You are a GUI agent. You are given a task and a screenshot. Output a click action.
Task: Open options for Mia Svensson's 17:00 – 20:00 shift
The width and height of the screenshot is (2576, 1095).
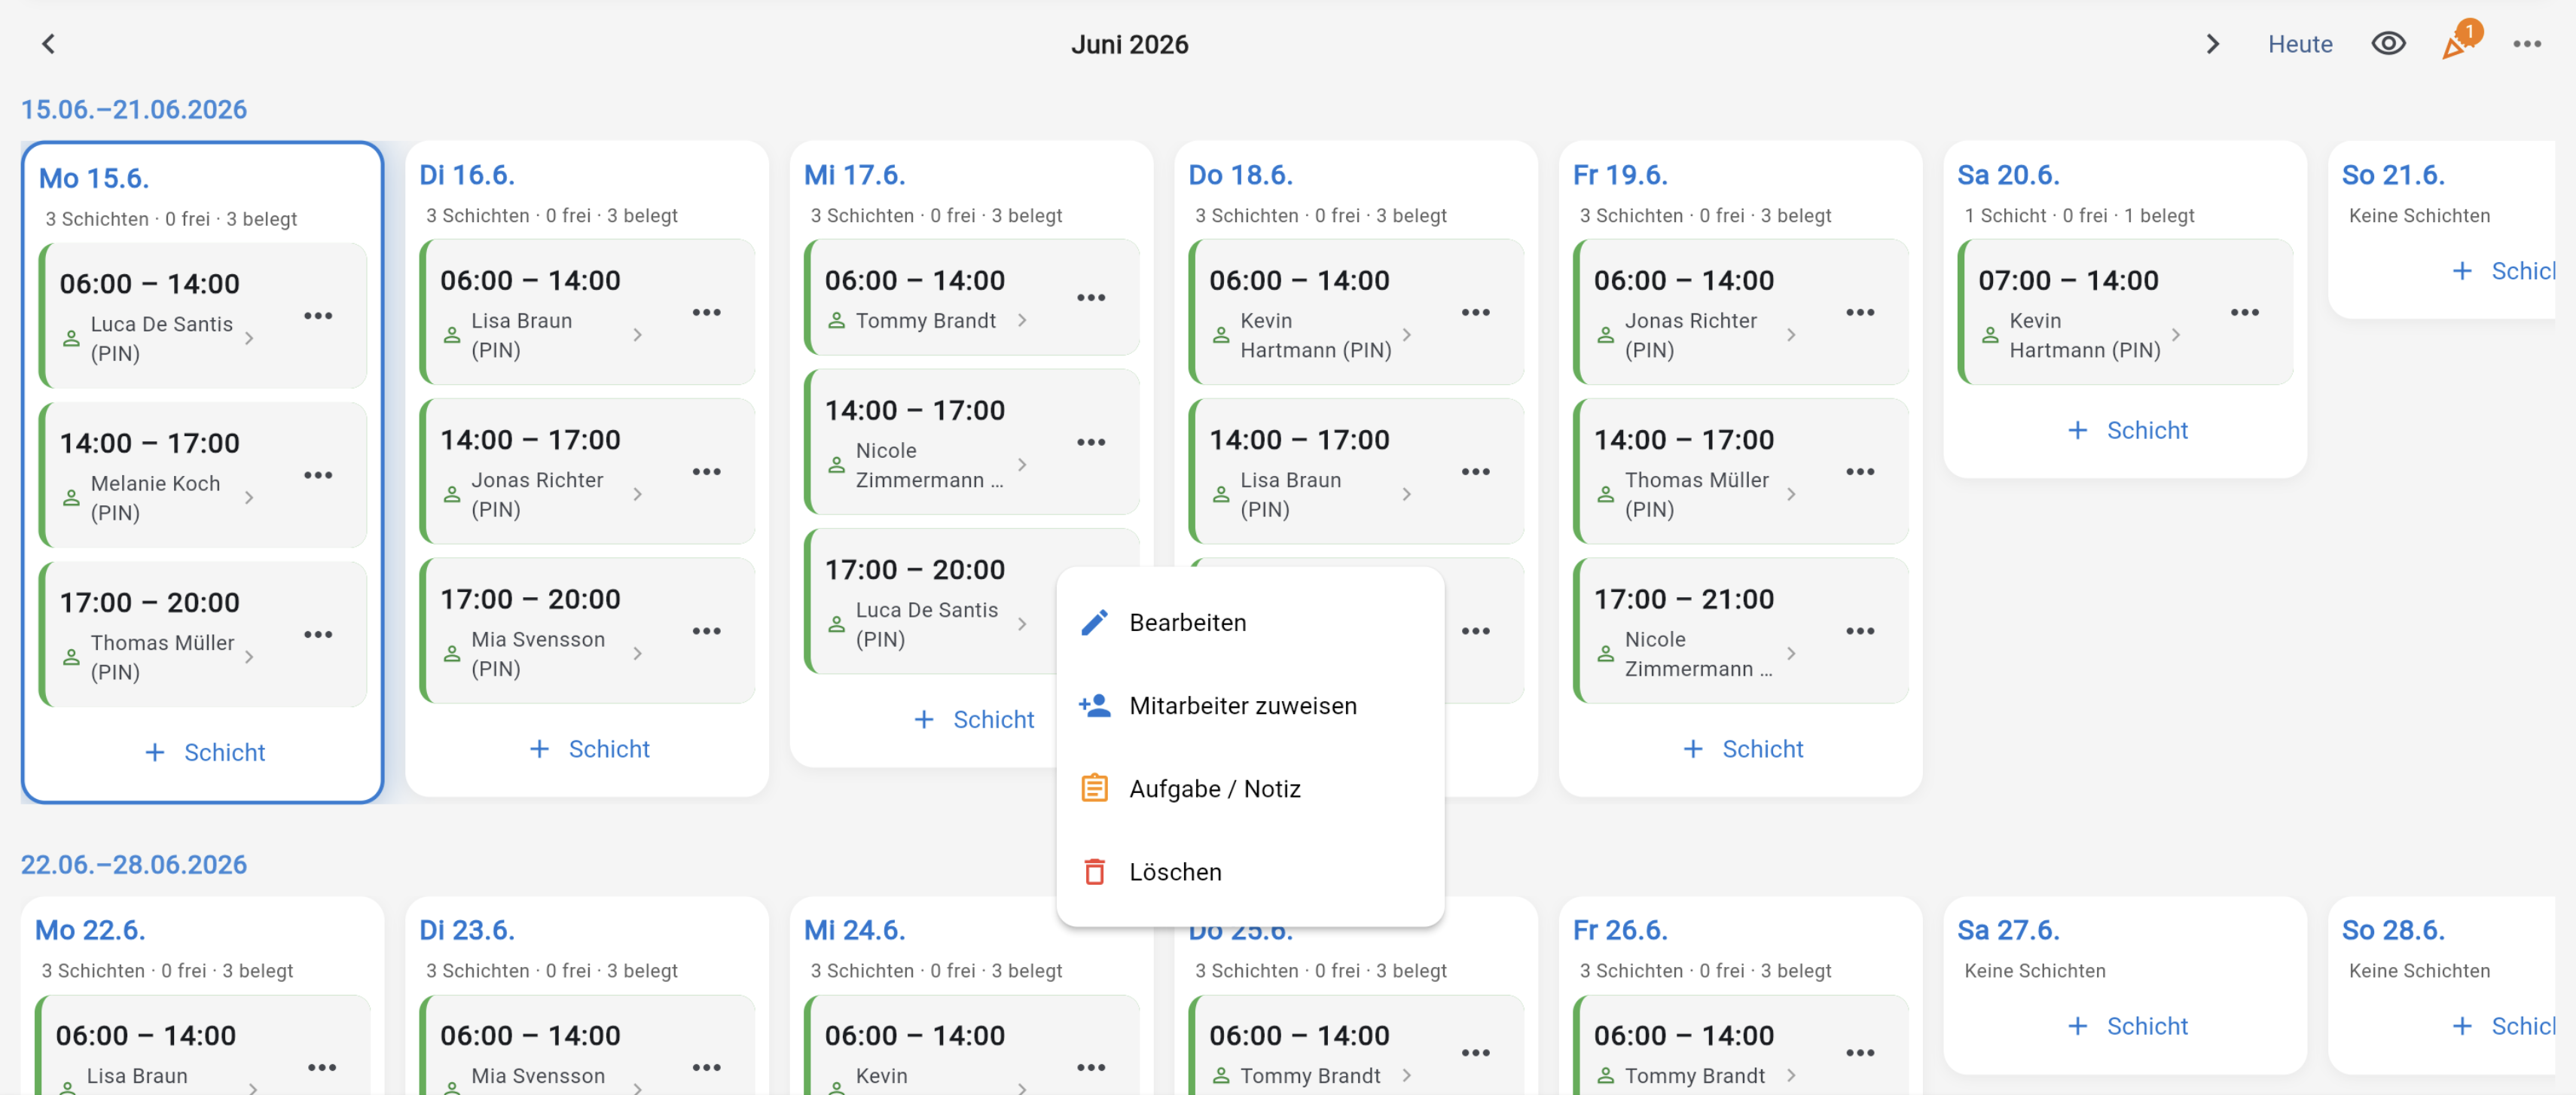[706, 630]
